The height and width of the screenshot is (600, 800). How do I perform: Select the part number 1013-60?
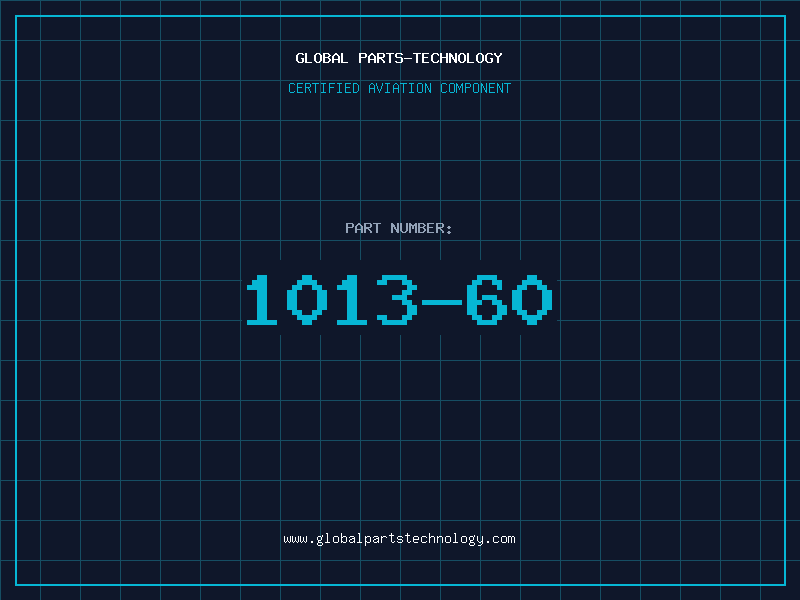click(399, 299)
